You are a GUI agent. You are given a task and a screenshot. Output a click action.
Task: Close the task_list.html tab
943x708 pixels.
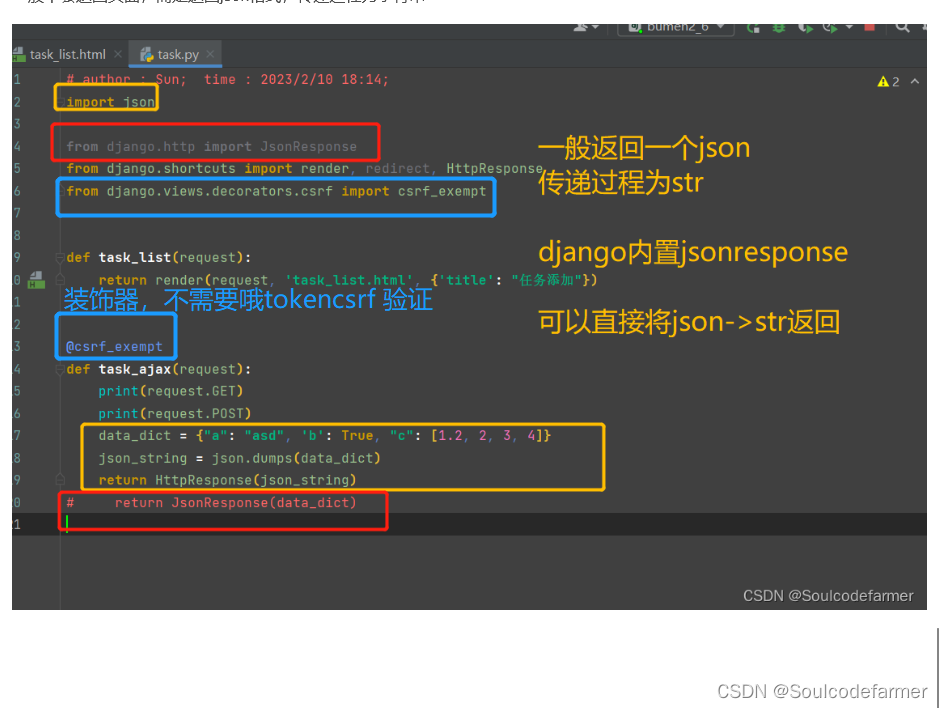tap(118, 54)
